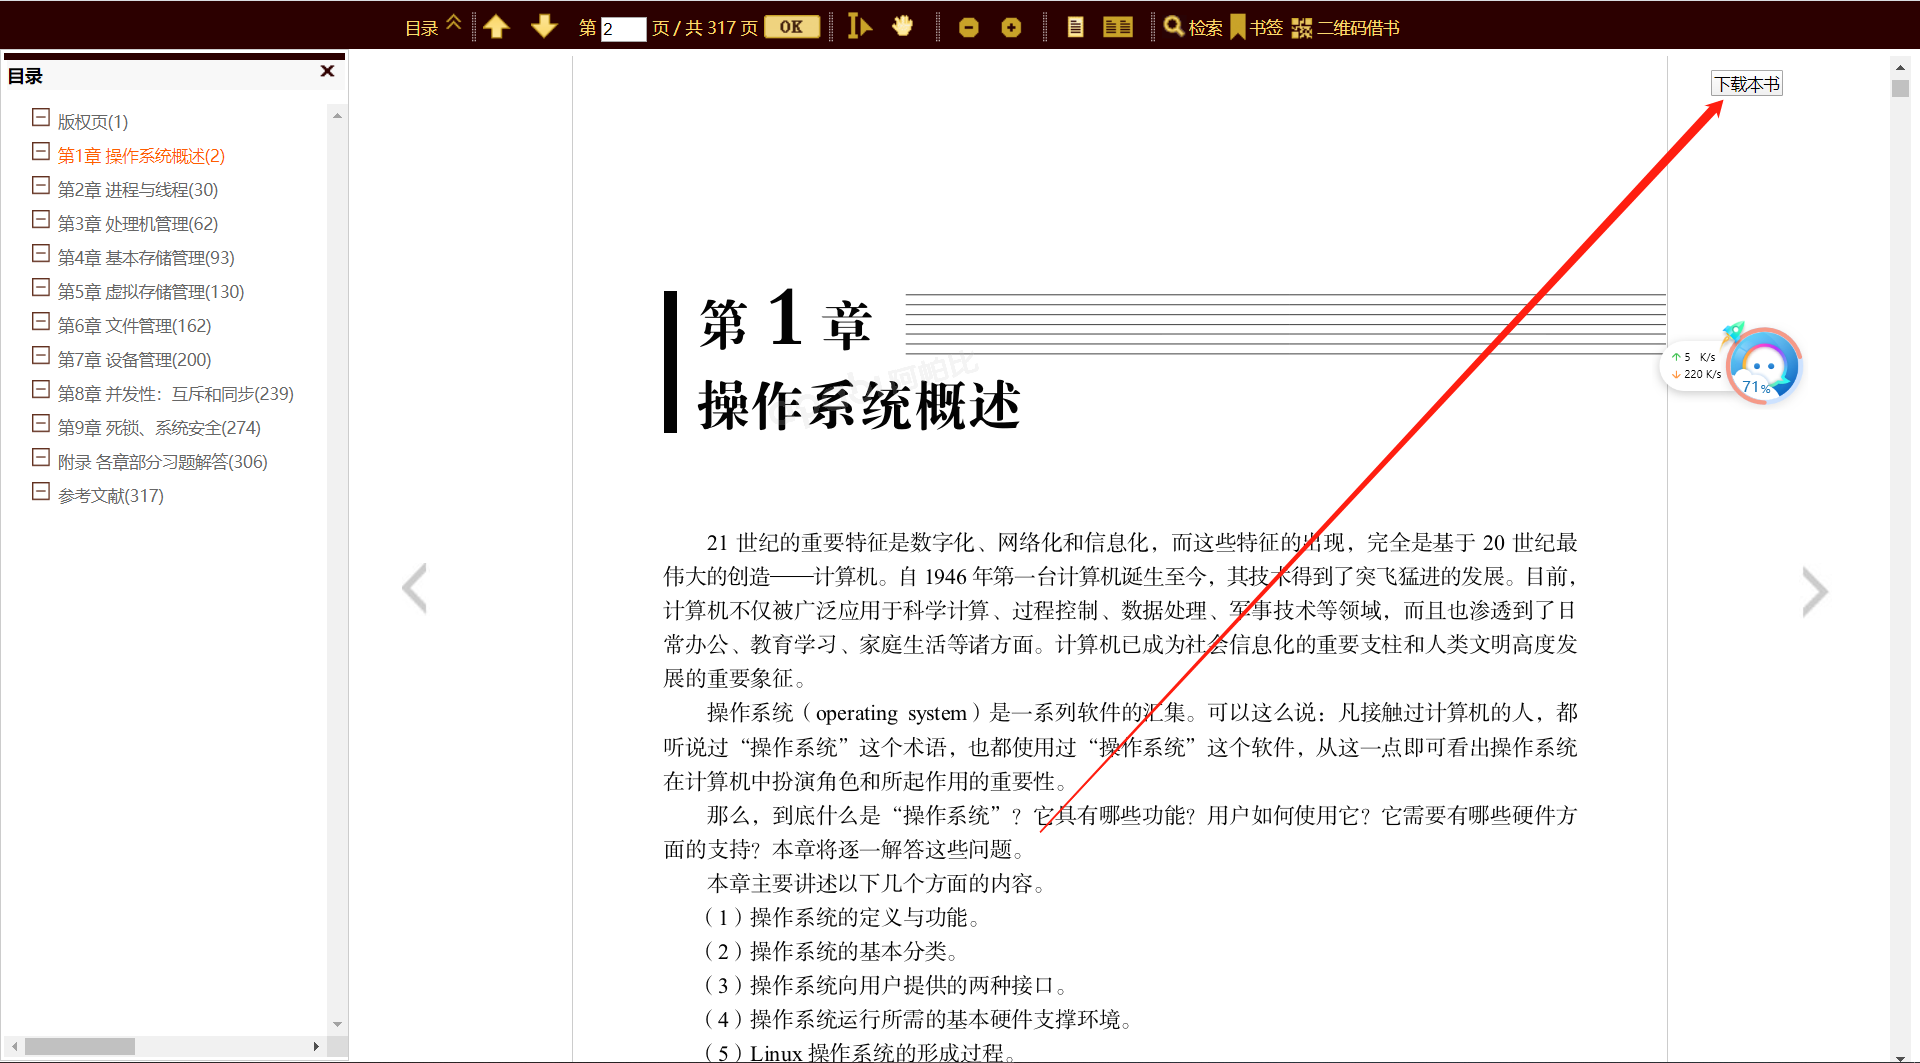This screenshot has width=1920, height=1063.
Task: Open 第7章 设备管理(200) entry
Action: pos(134,360)
